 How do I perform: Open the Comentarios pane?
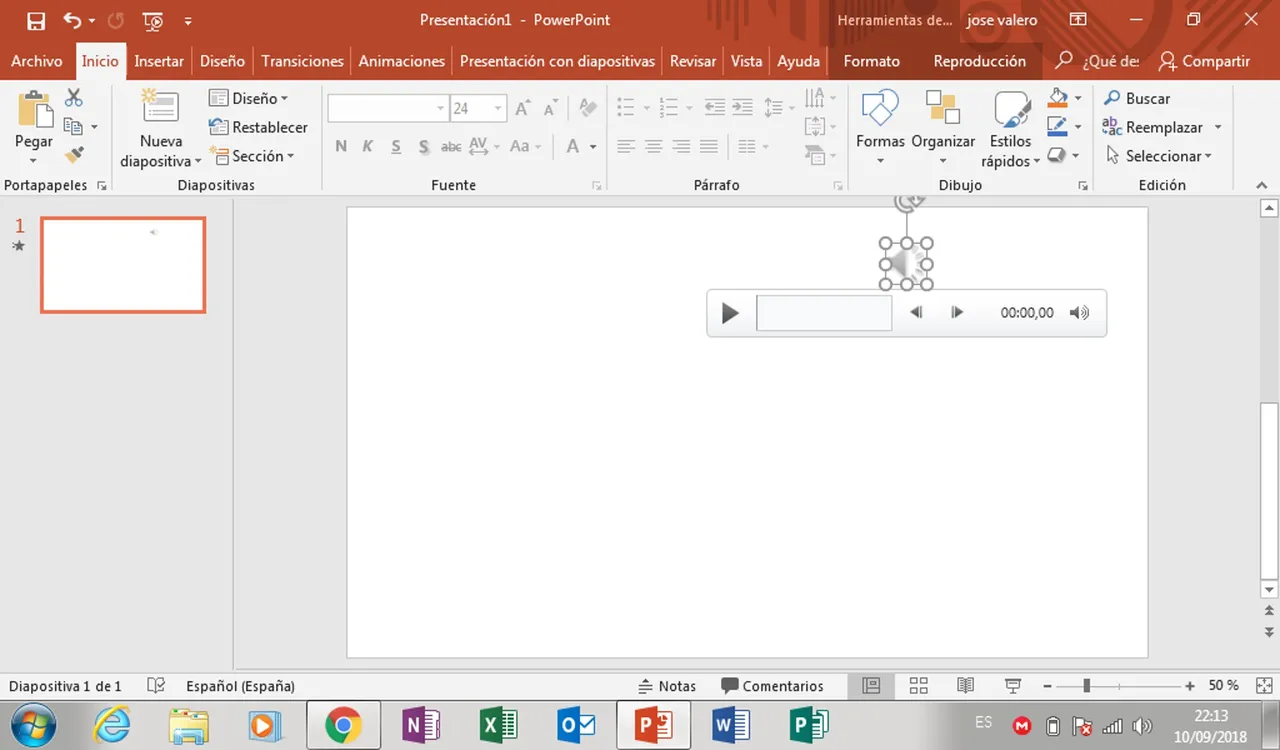(772, 686)
